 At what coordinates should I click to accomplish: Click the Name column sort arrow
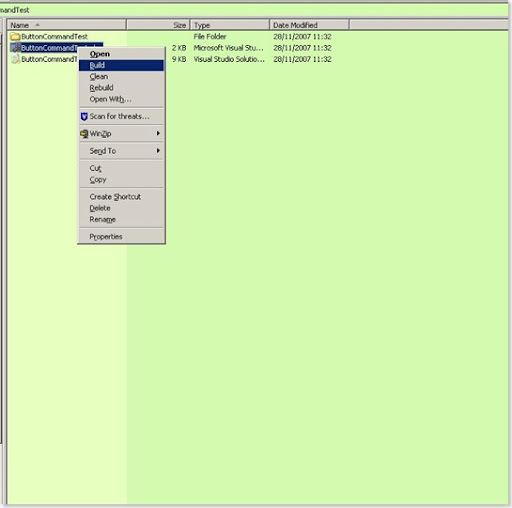pos(37,25)
